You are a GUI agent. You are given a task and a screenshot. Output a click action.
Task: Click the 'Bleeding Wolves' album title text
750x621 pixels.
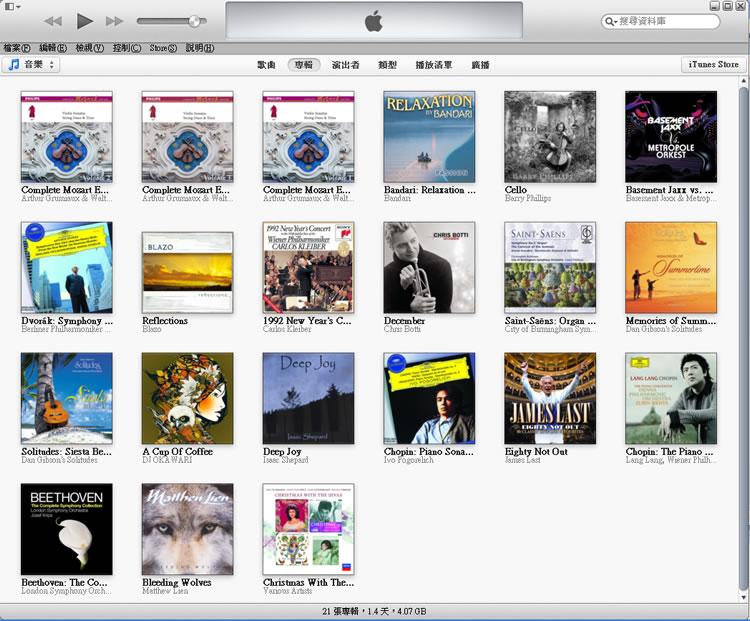click(x=176, y=582)
